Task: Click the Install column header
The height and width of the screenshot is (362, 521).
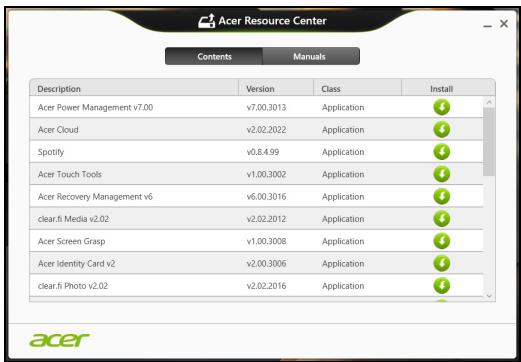Action: point(441,89)
